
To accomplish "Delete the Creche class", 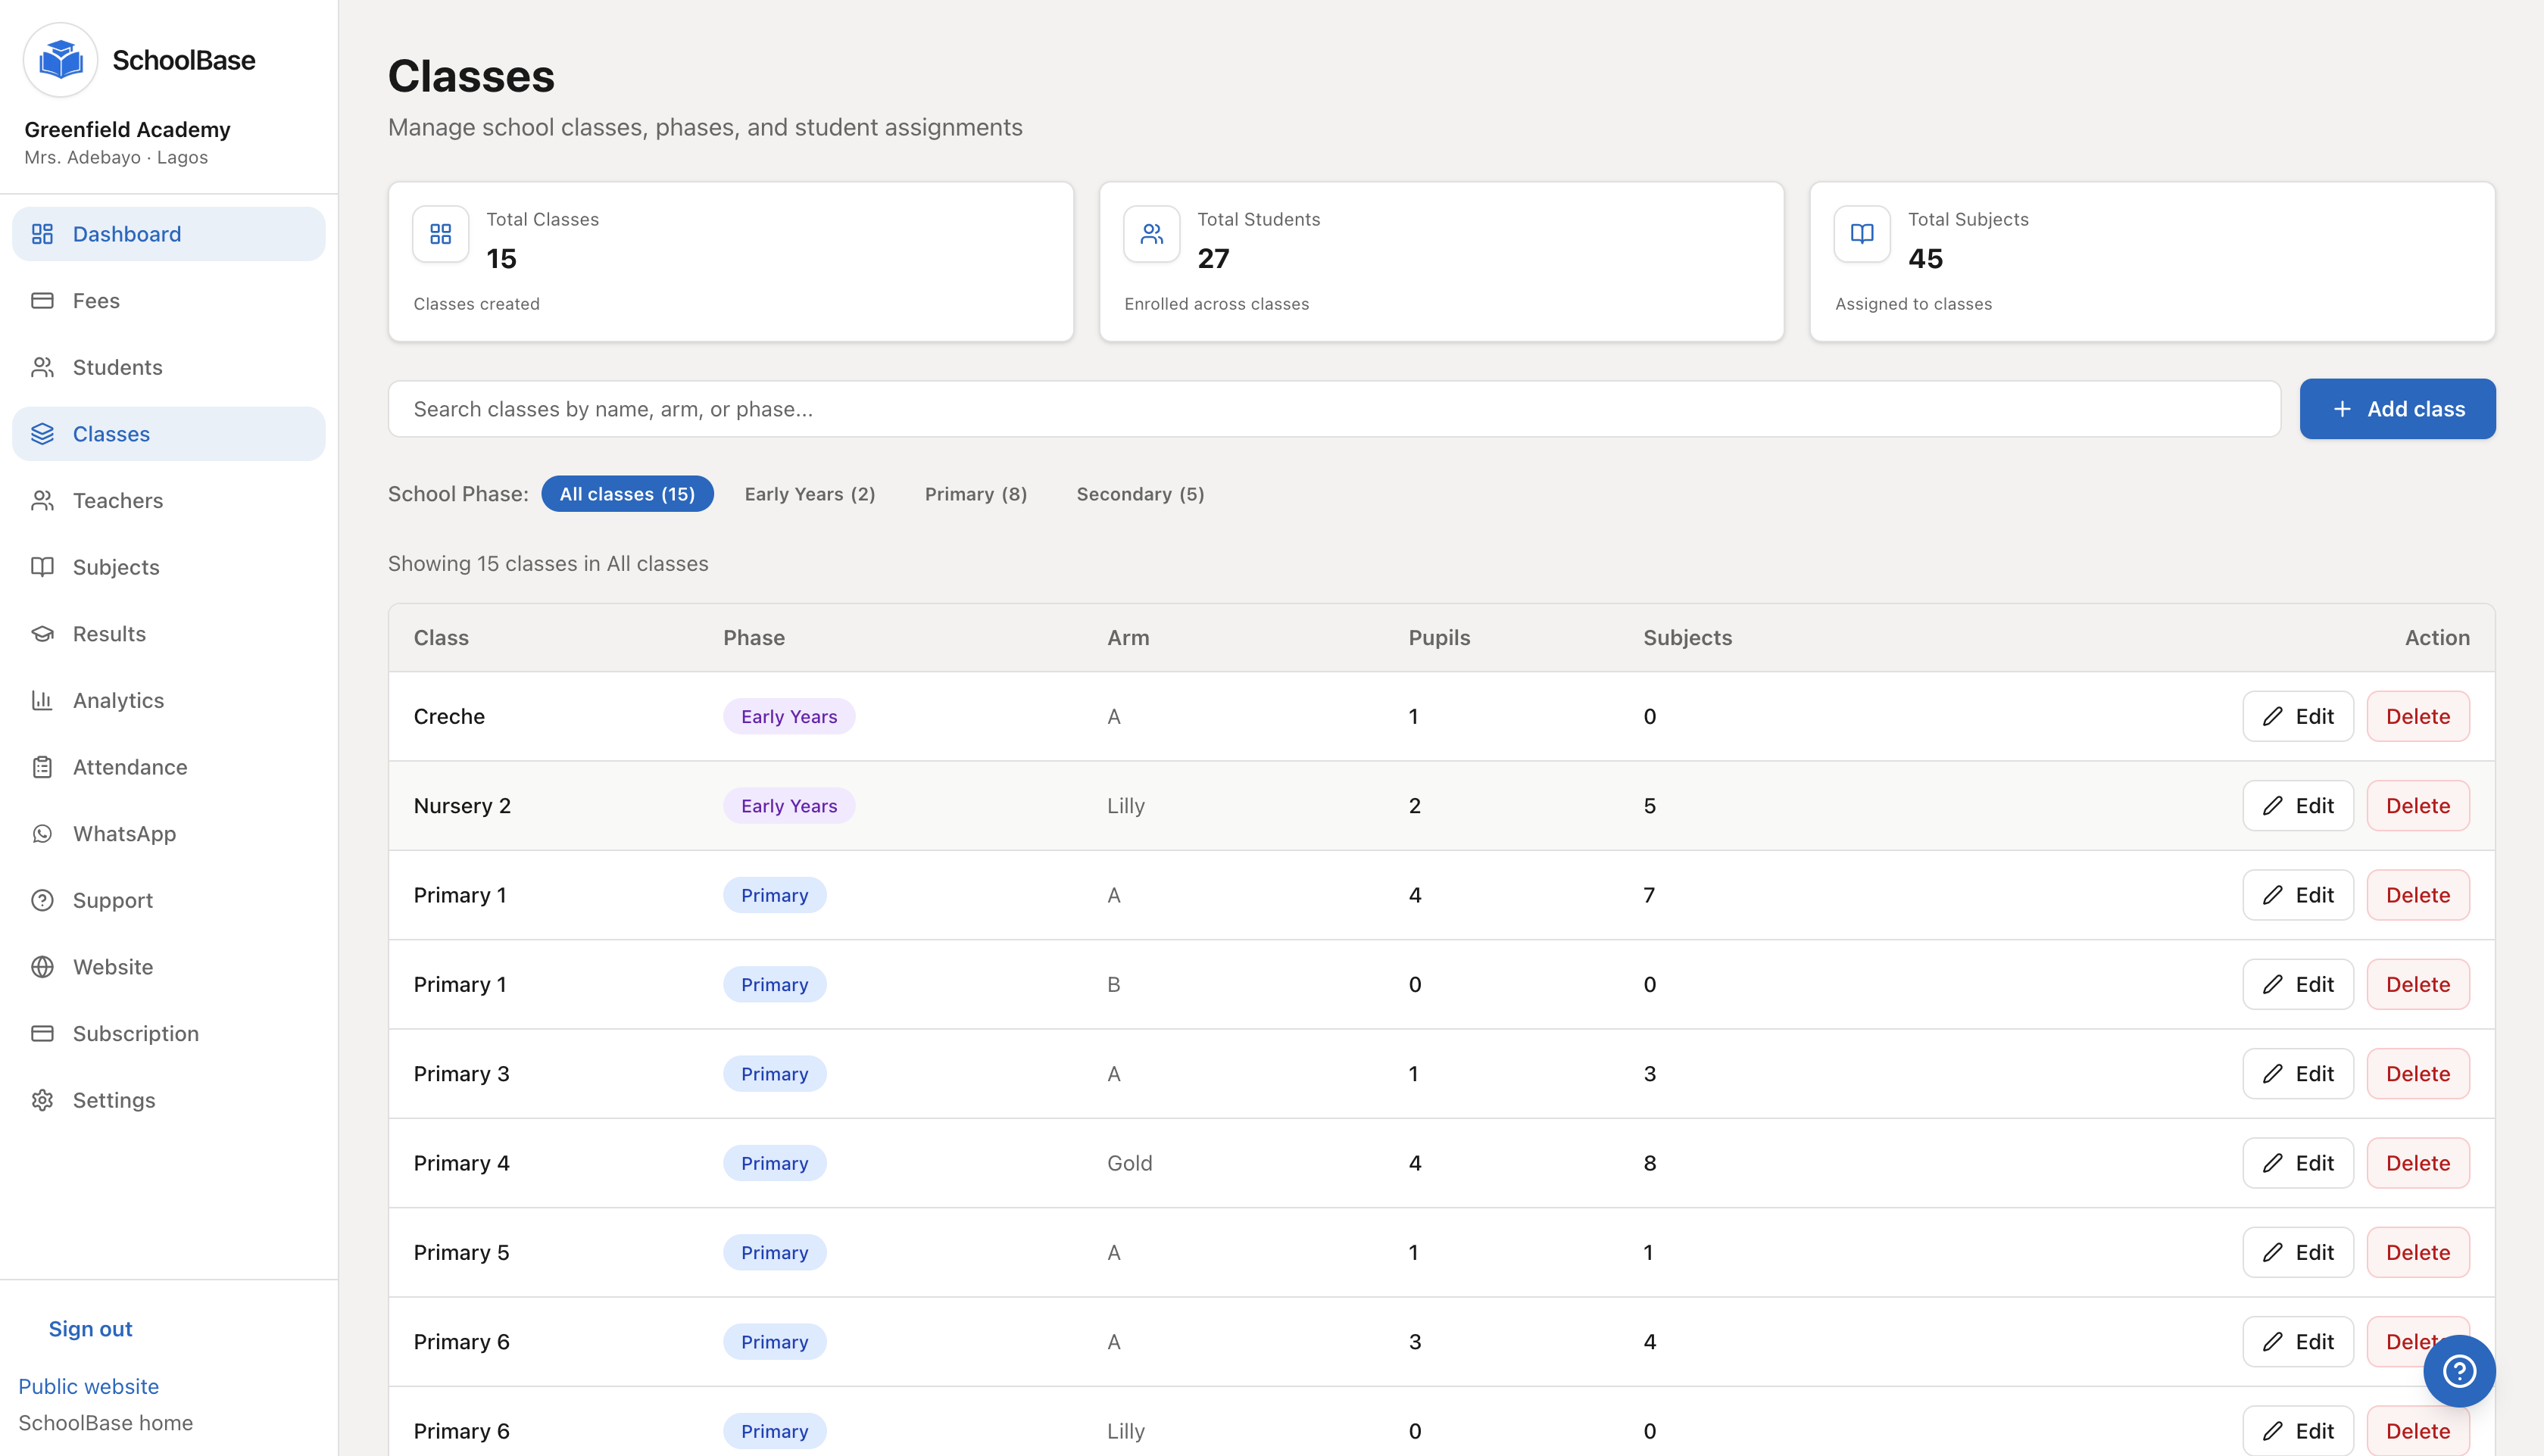I will 2418,716.
